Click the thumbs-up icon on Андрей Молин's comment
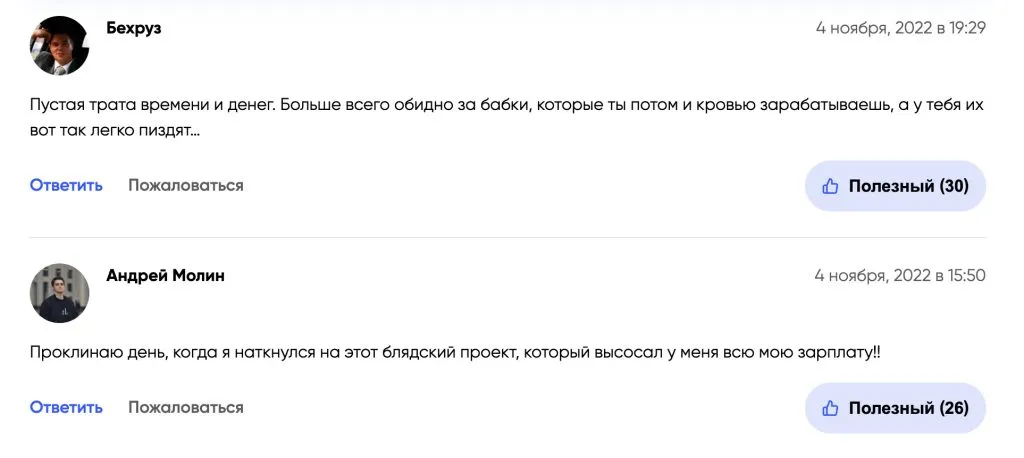The width and height of the screenshot is (1024, 458). (830, 408)
